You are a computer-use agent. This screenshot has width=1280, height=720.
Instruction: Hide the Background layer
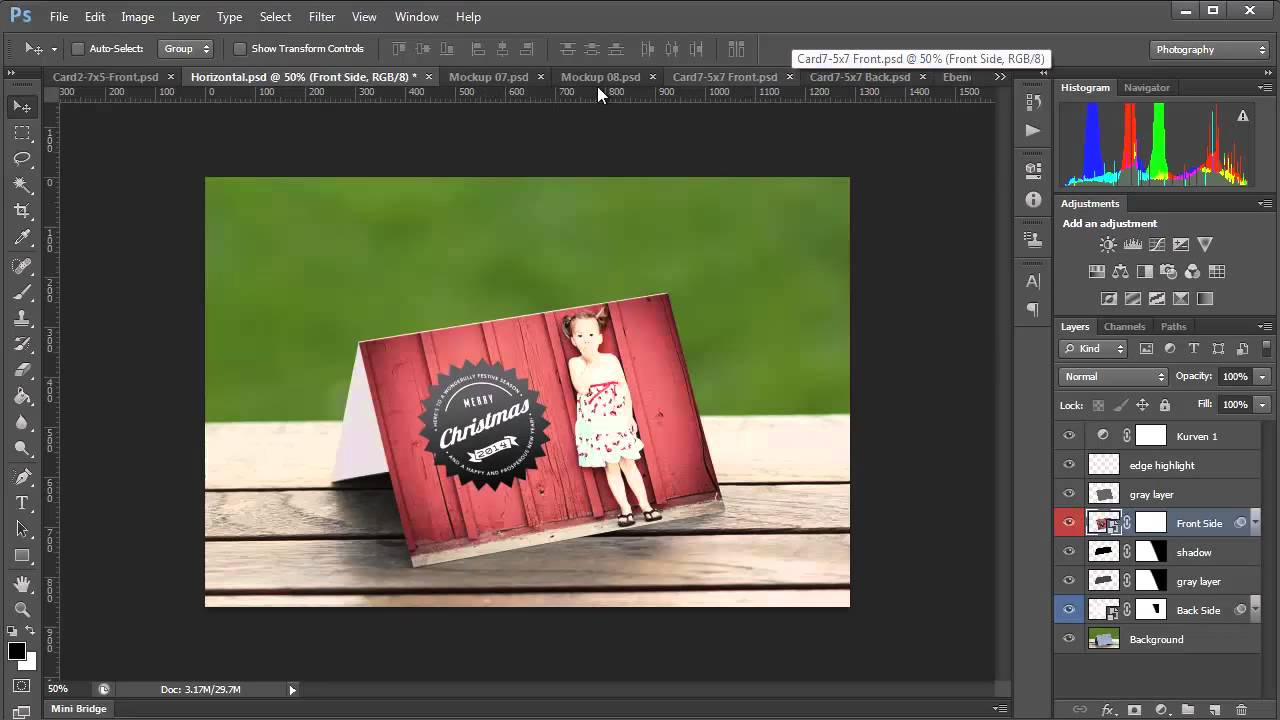coord(1069,639)
